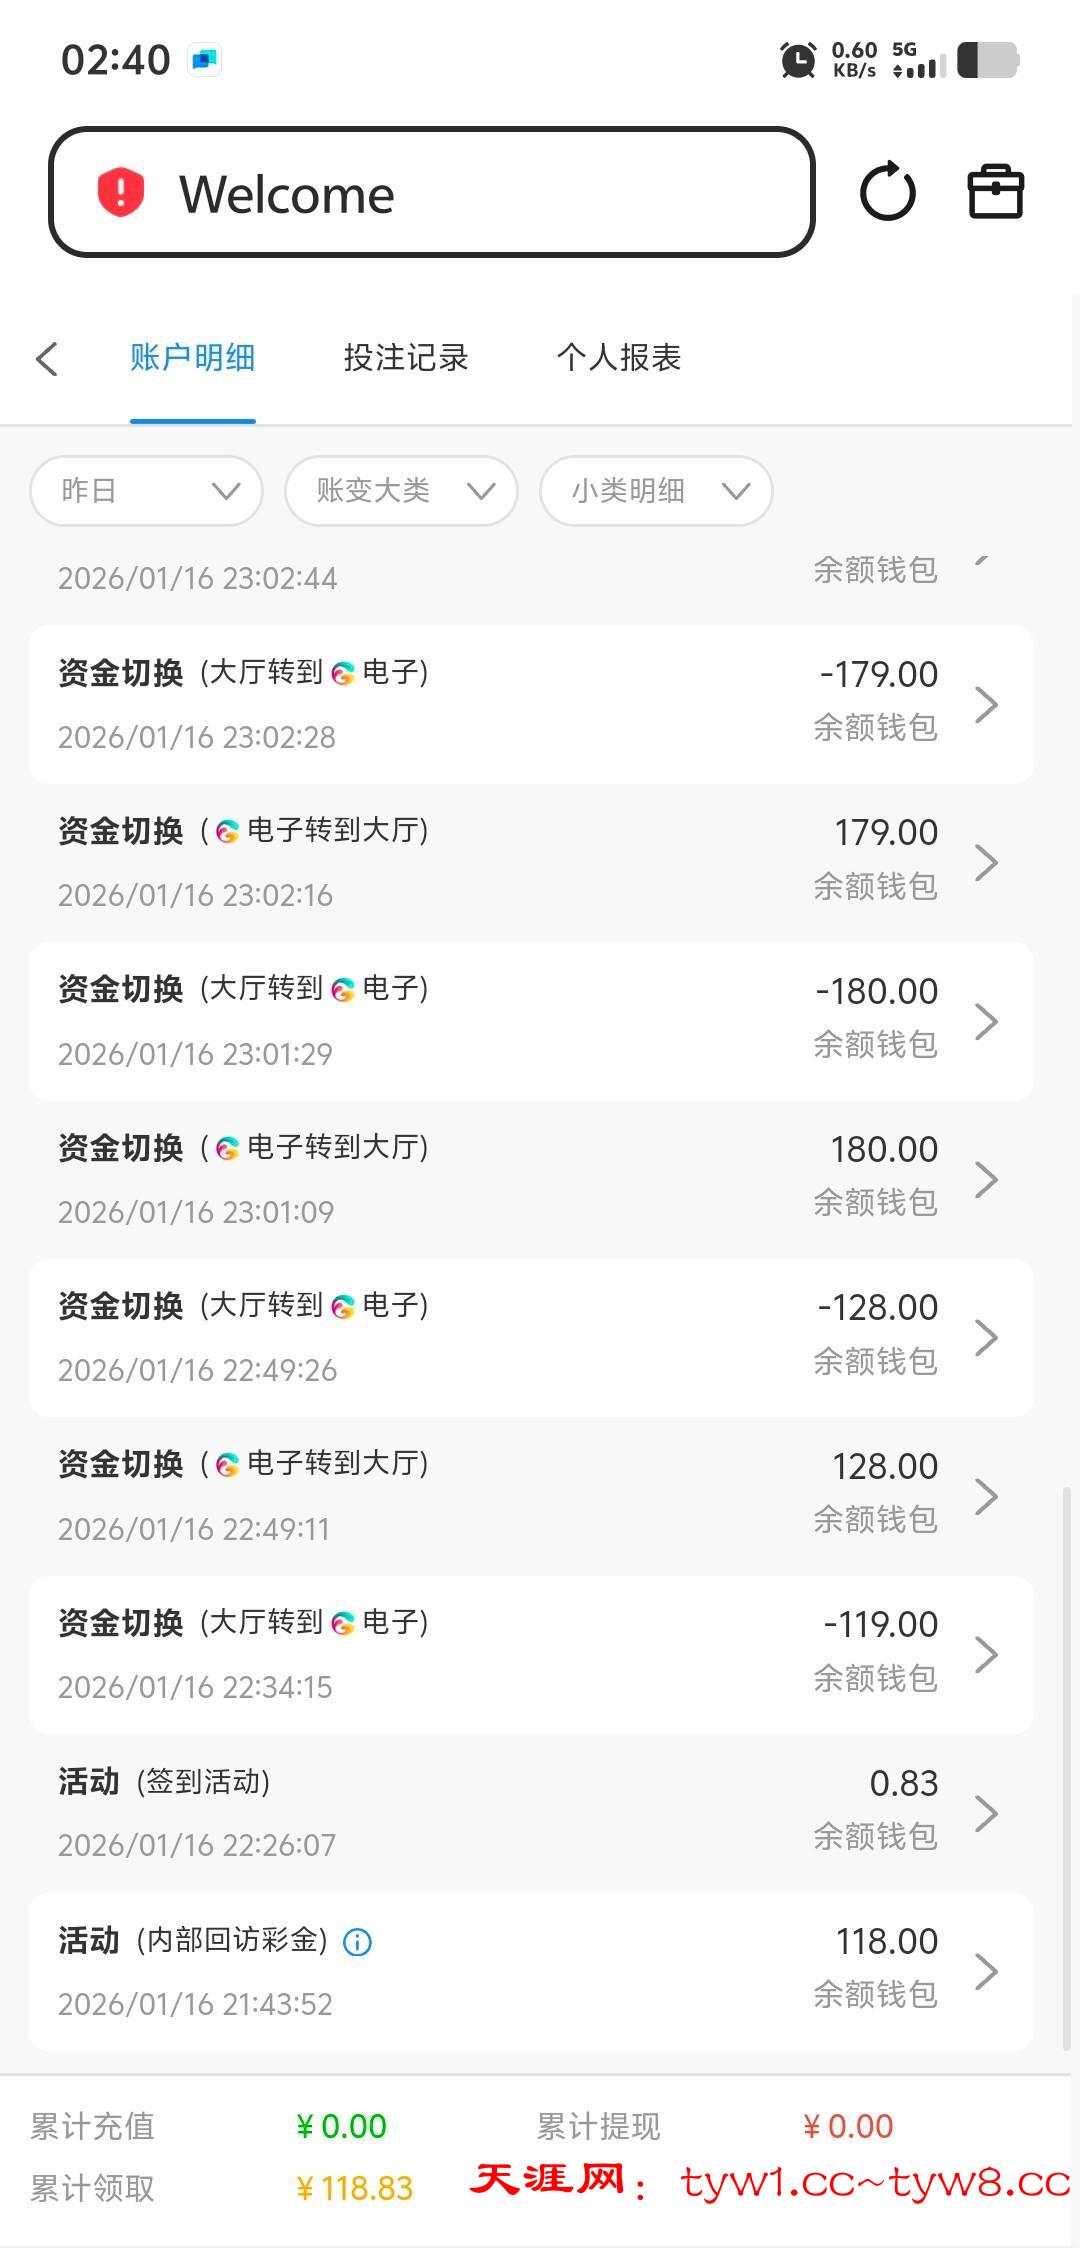Click the refresh icon beside the address bar
This screenshot has width=1080, height=2248.
tap(887, 192)
